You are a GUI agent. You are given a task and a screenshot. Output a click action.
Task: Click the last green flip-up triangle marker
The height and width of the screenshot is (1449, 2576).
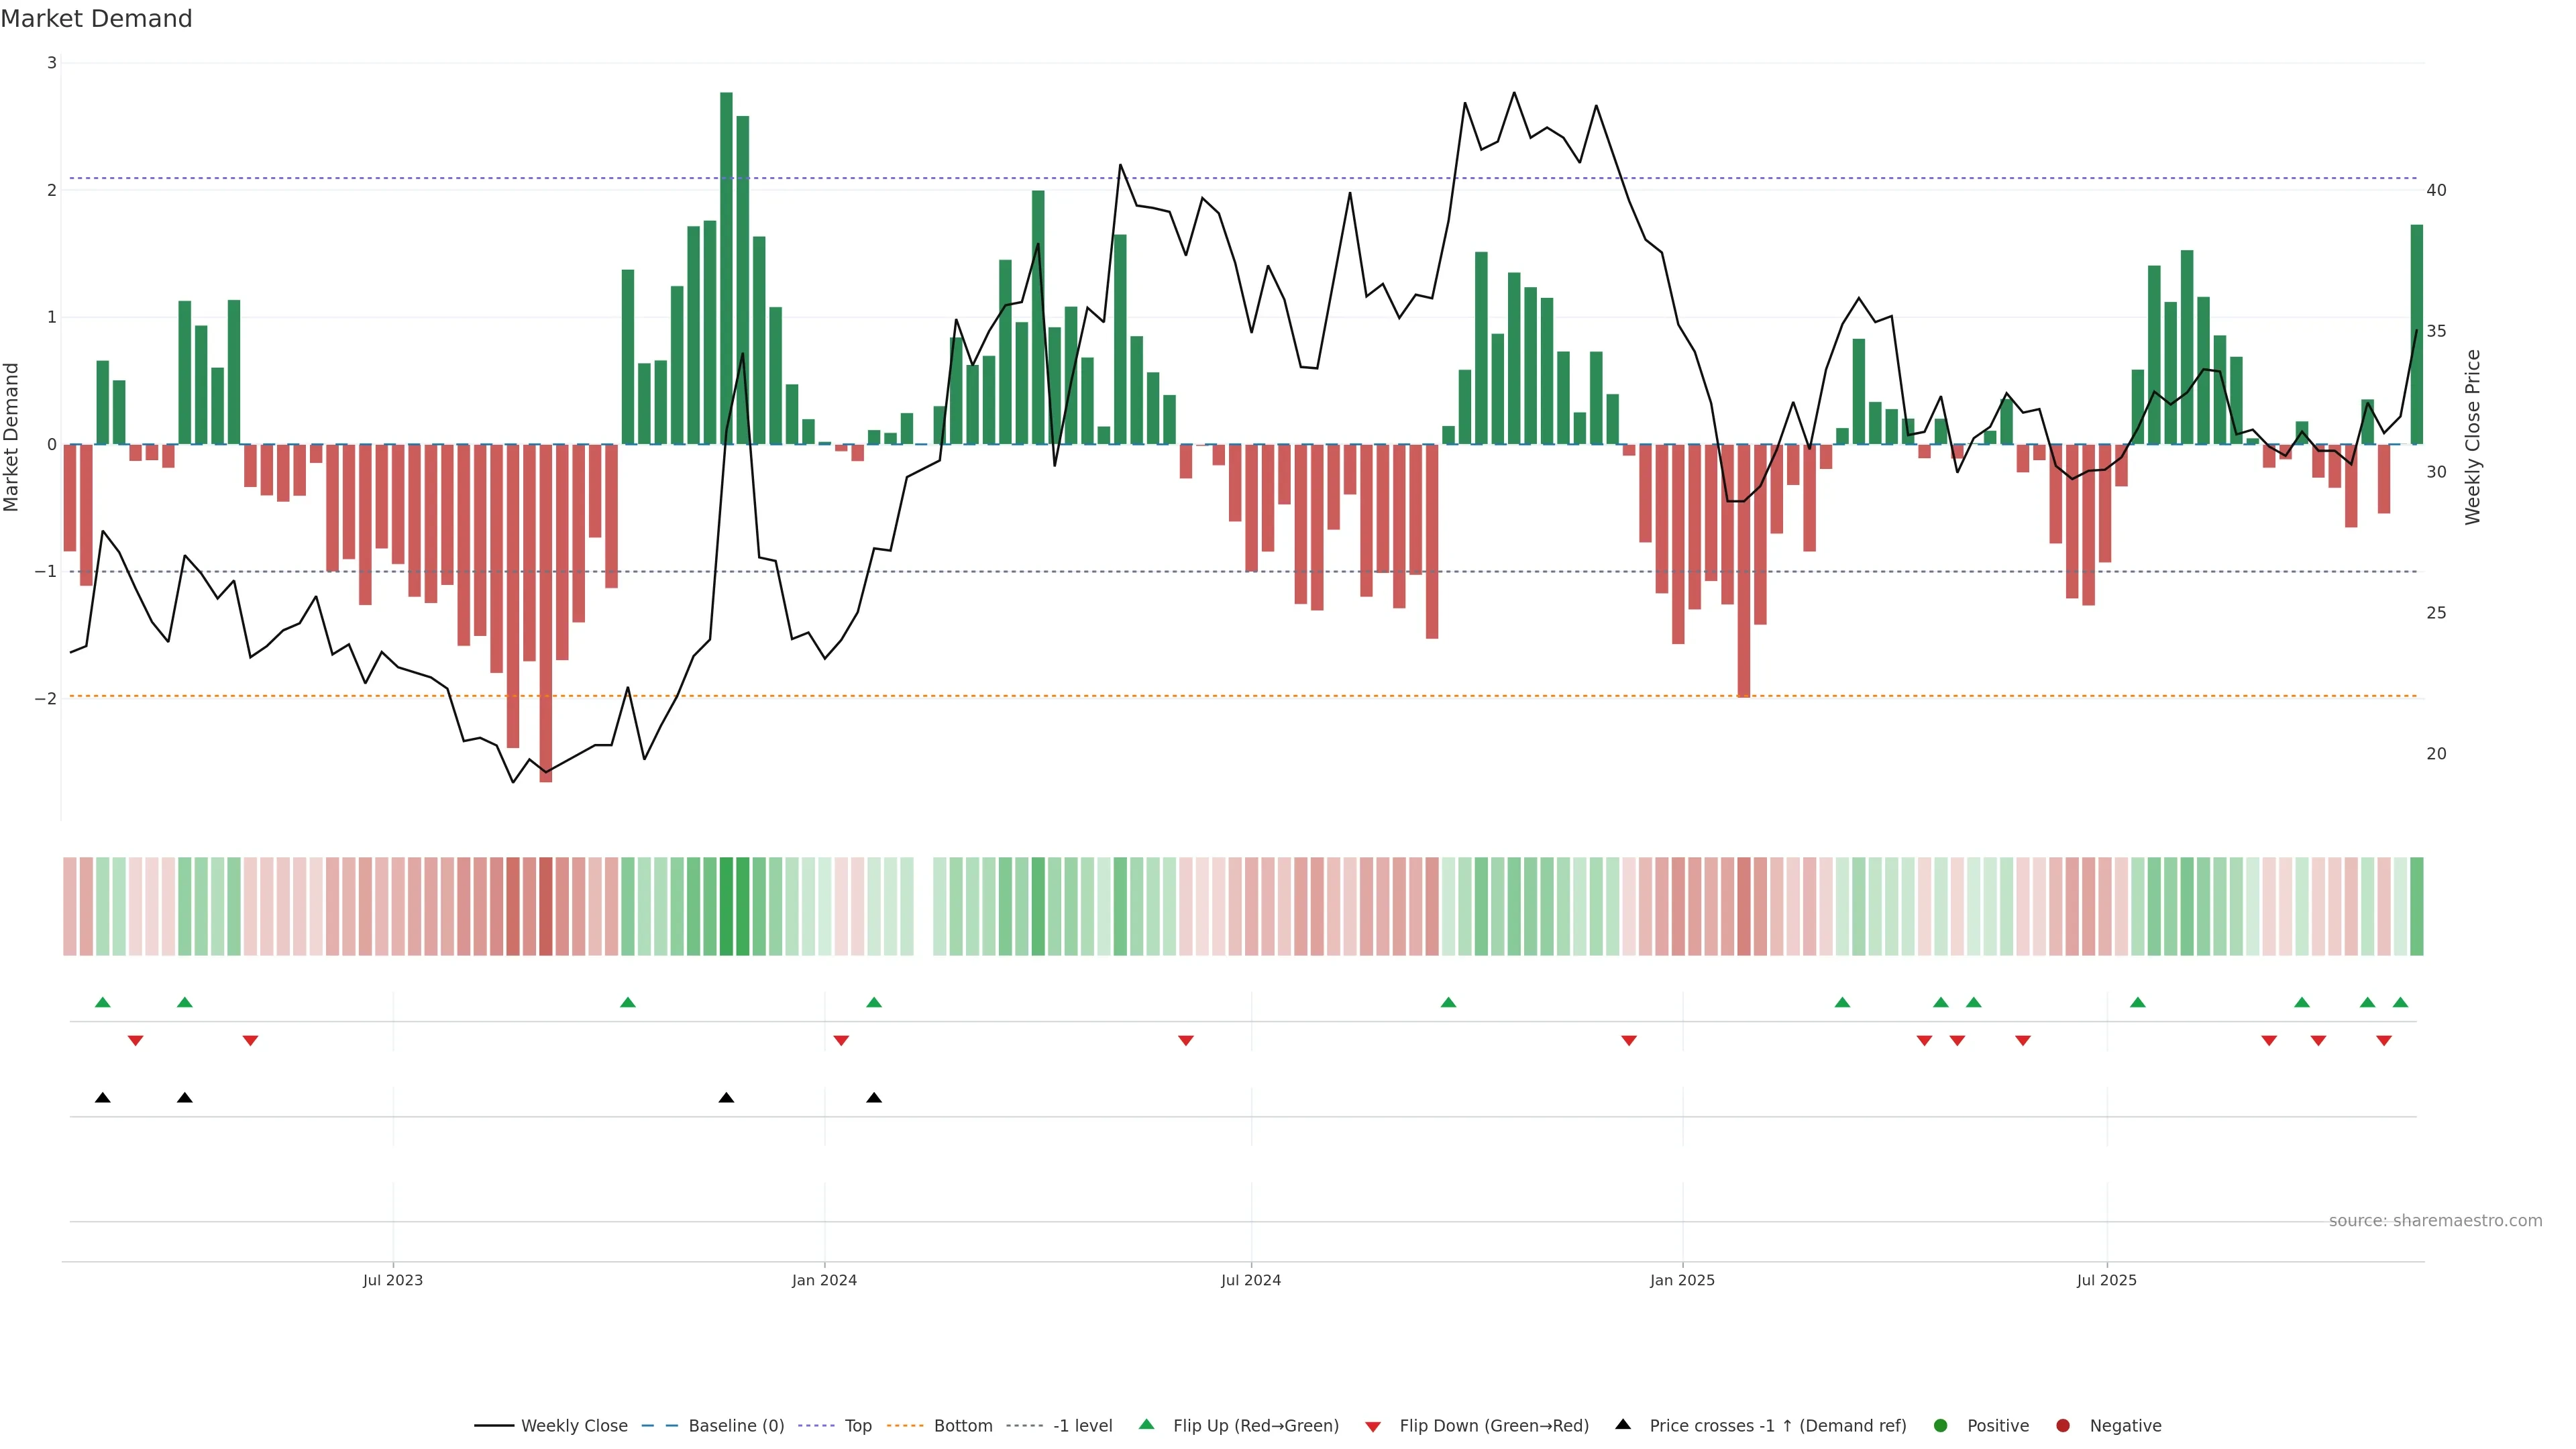[x=2400, y=1002]
